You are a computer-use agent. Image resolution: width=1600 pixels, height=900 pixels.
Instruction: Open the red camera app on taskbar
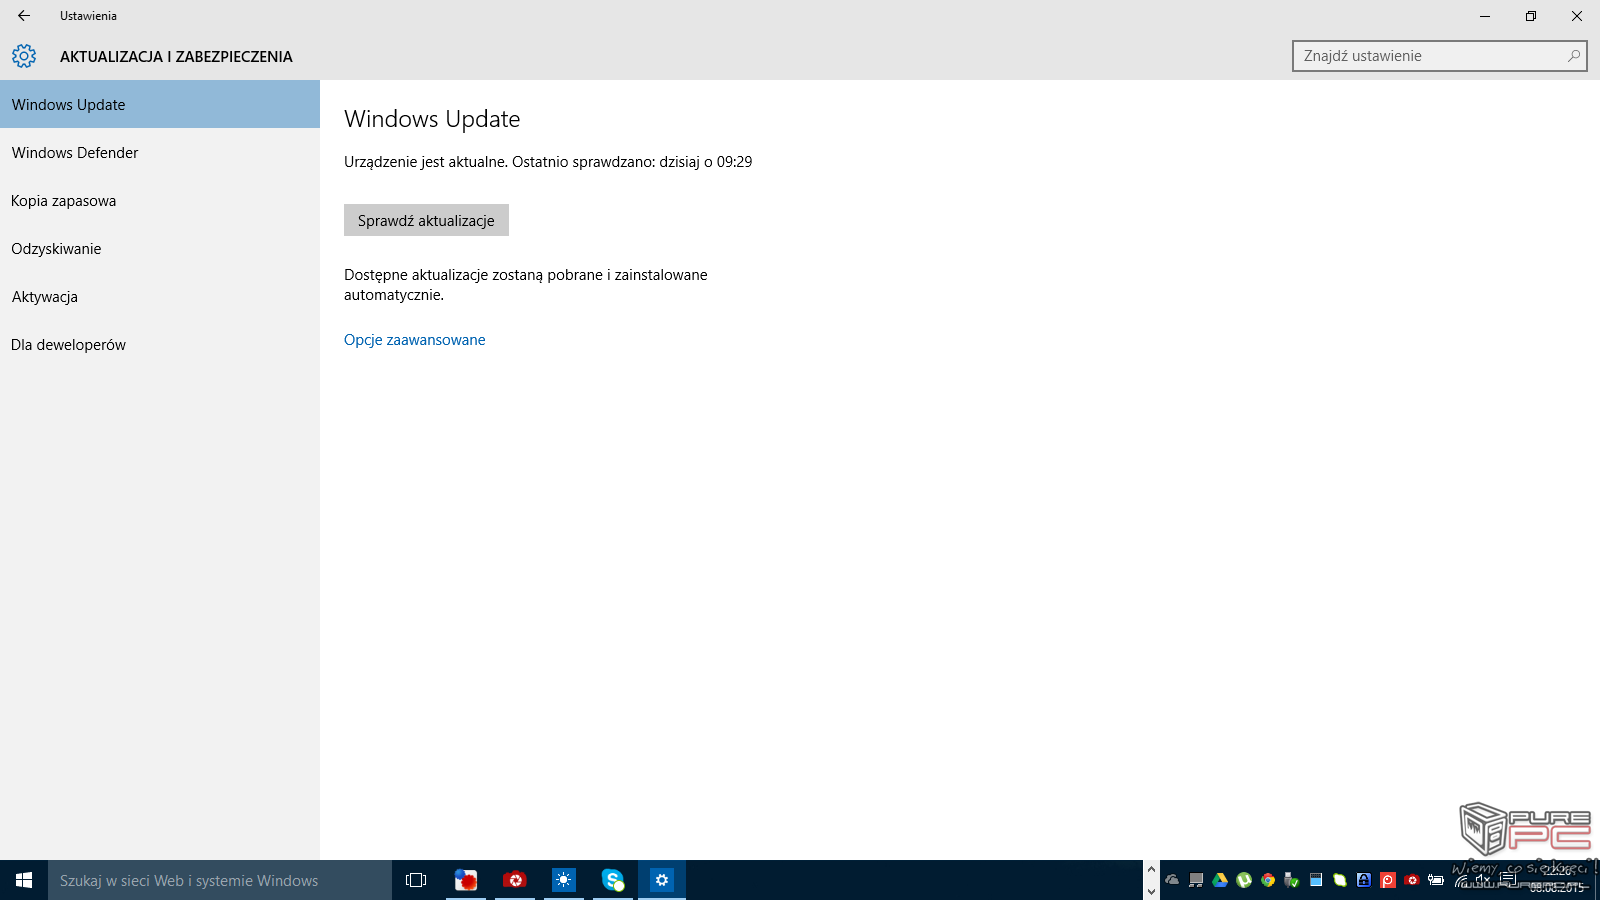(x=515, y=880)
